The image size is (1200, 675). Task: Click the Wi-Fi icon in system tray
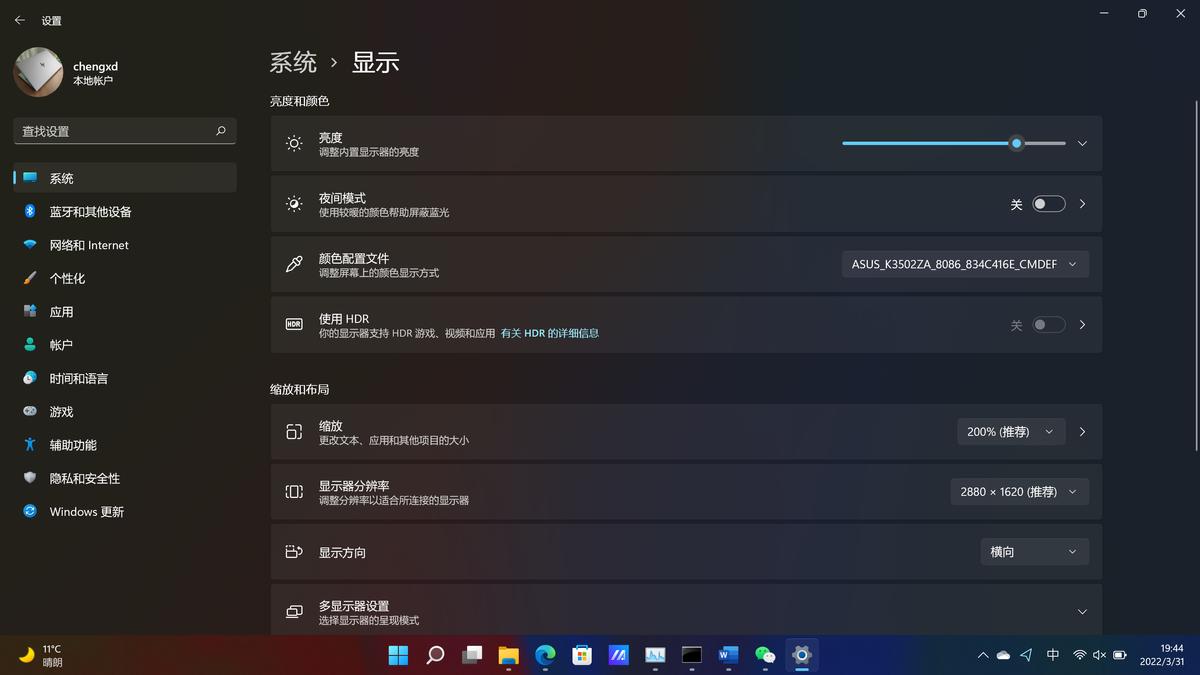tap(1080, 655)
